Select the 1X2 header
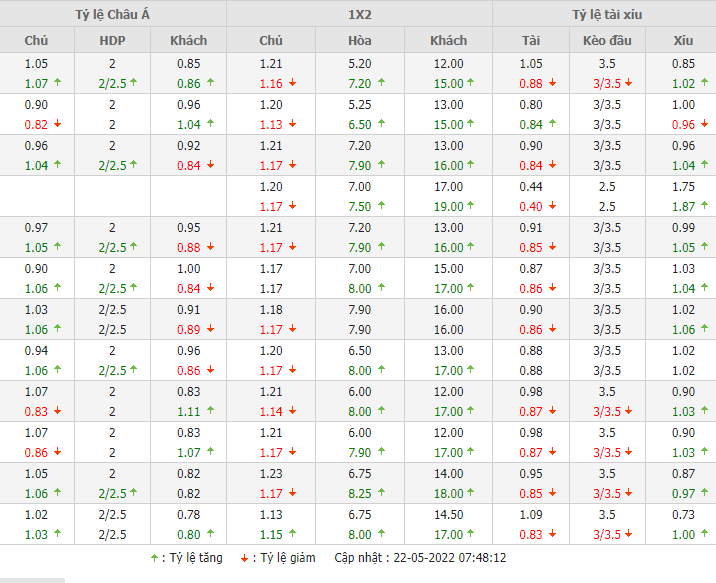The image size is (716, 583). click(x=359, y=14)
